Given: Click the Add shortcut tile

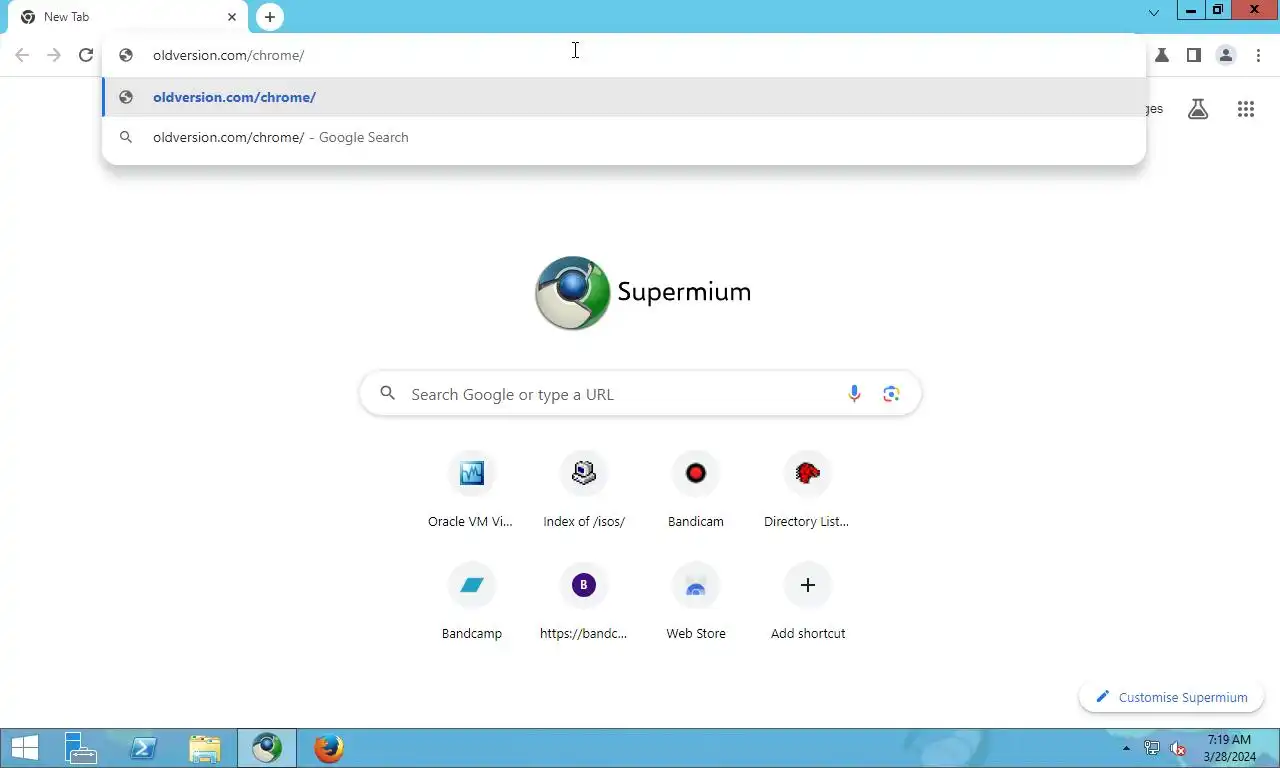Looking at the screenshot, I should coord(808,601).
